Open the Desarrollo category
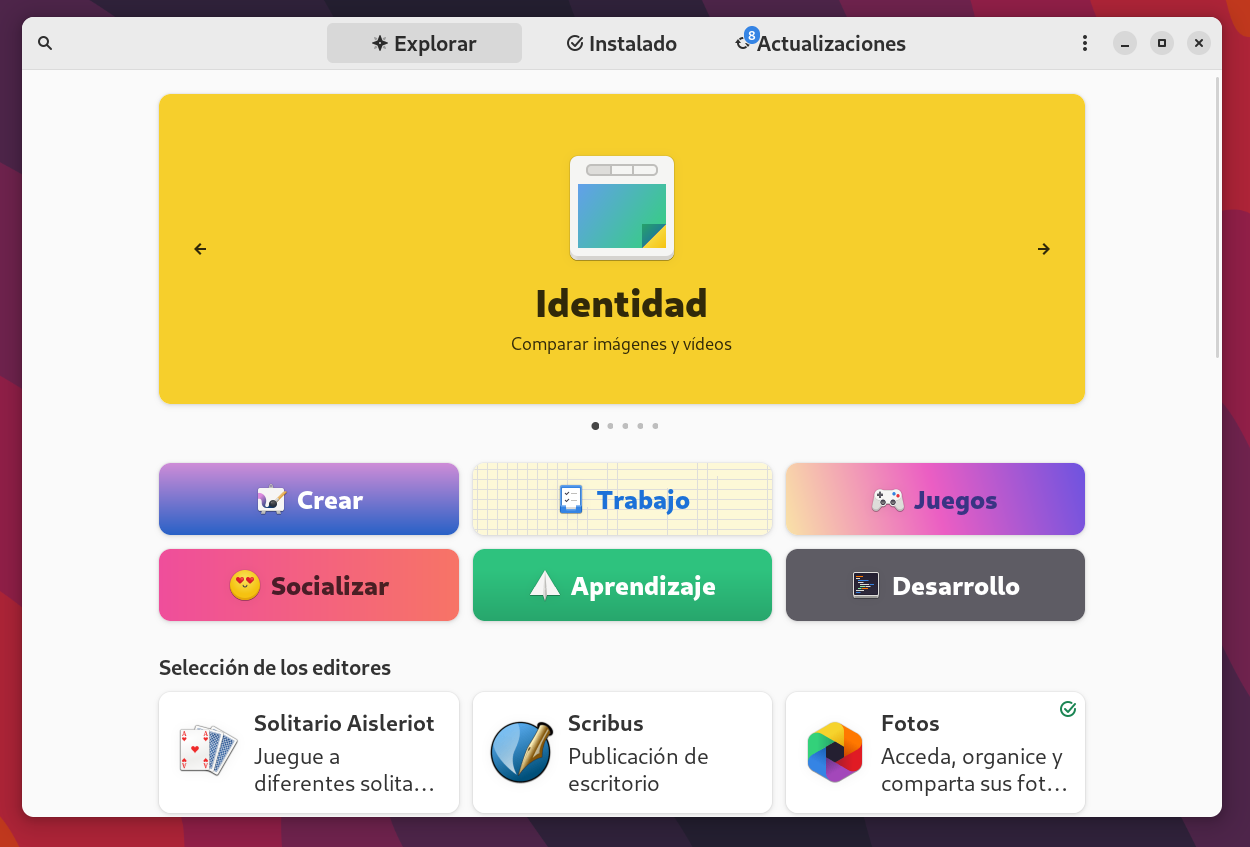1250x847 pixels. tap(935, 585)
